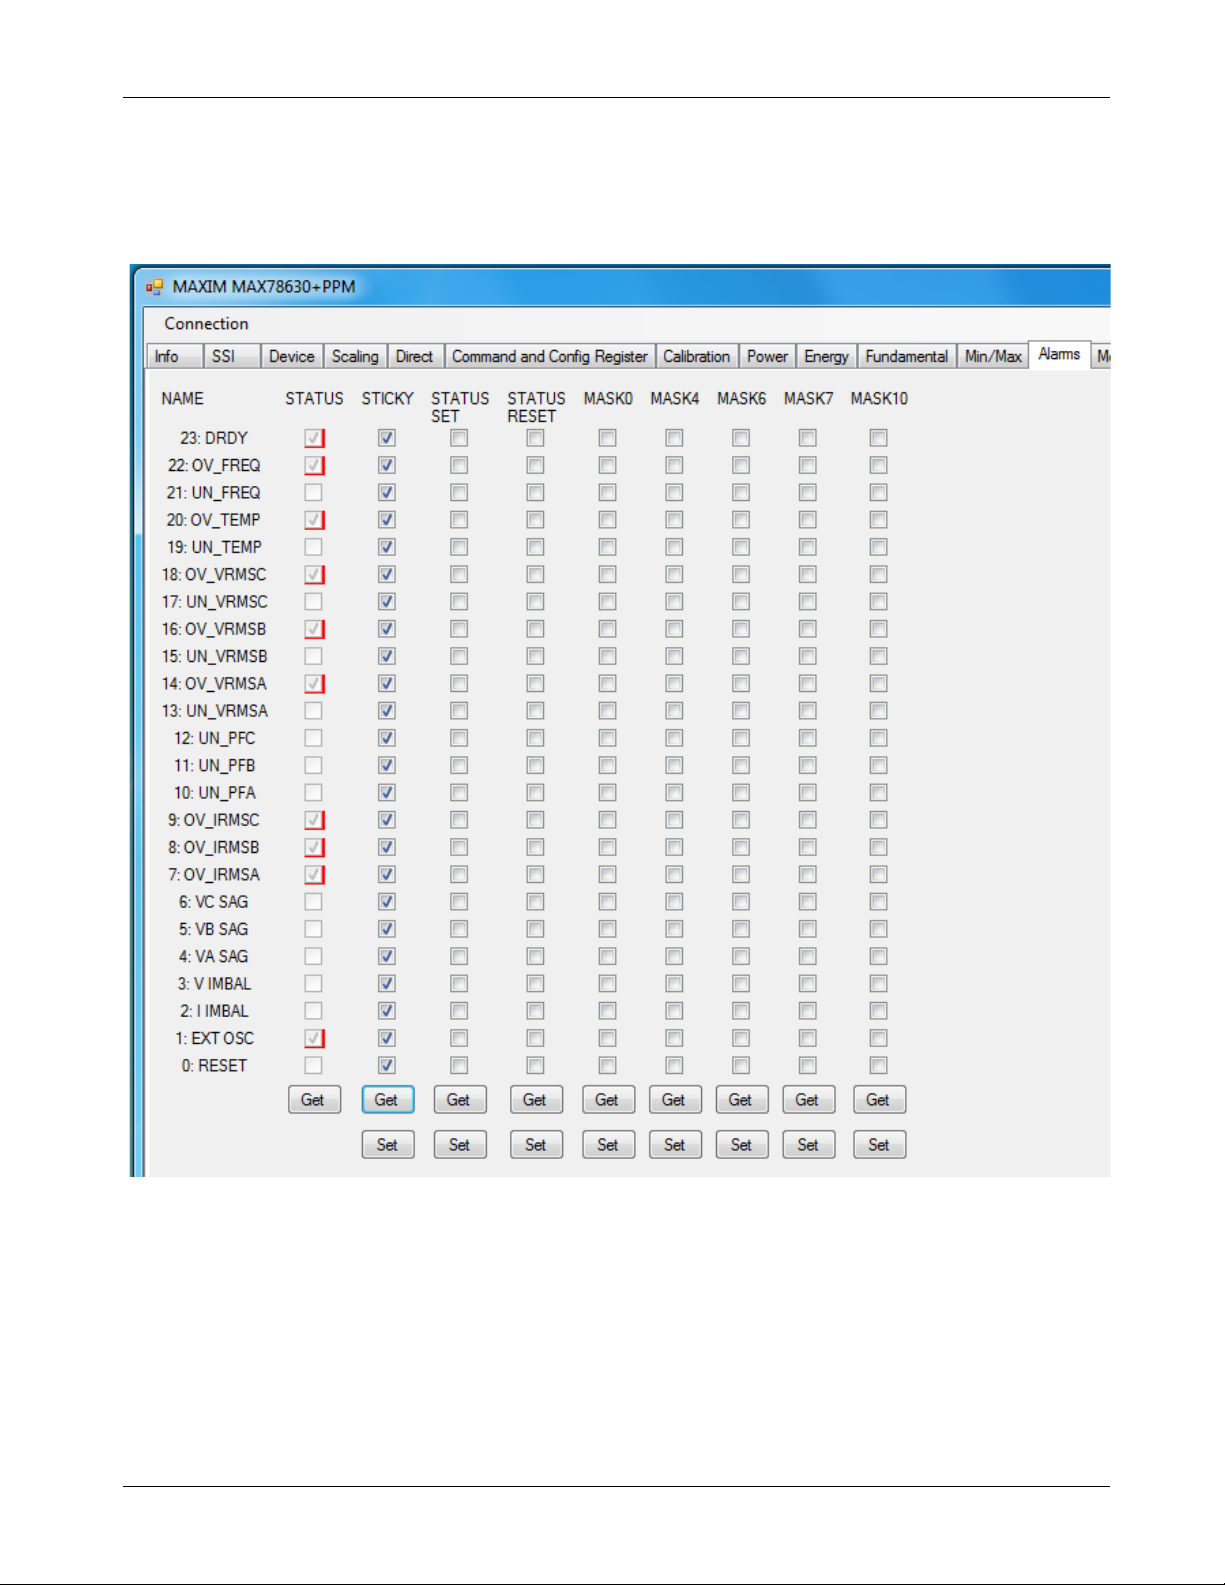
Task: Click Set button under MASK0 column
Action: 608,1145
